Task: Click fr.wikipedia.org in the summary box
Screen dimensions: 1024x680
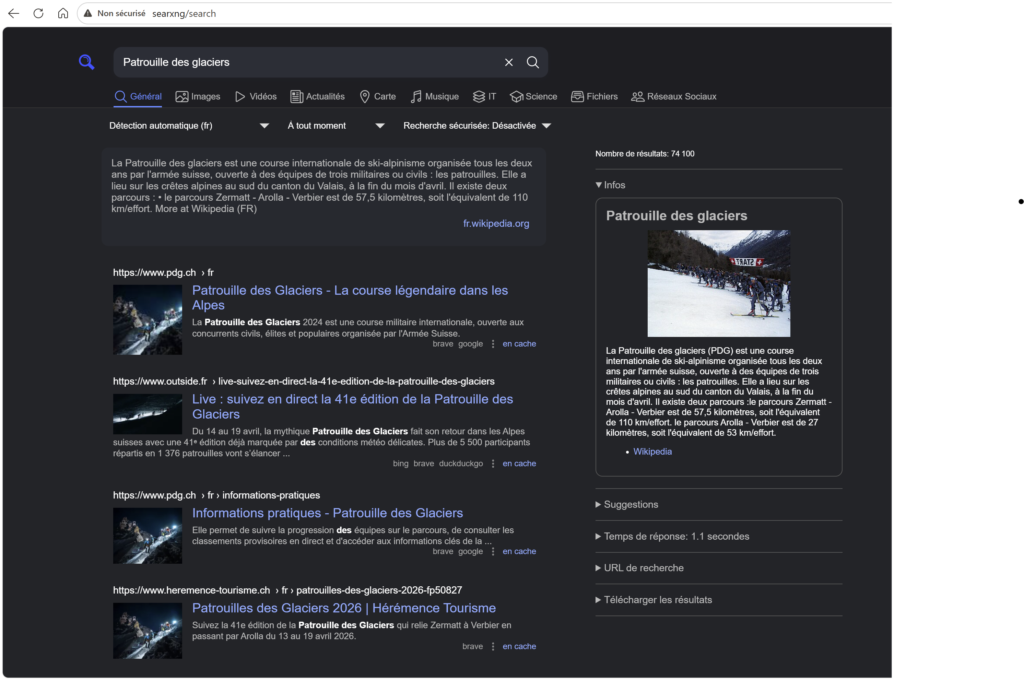Action: tap(495, 224)
